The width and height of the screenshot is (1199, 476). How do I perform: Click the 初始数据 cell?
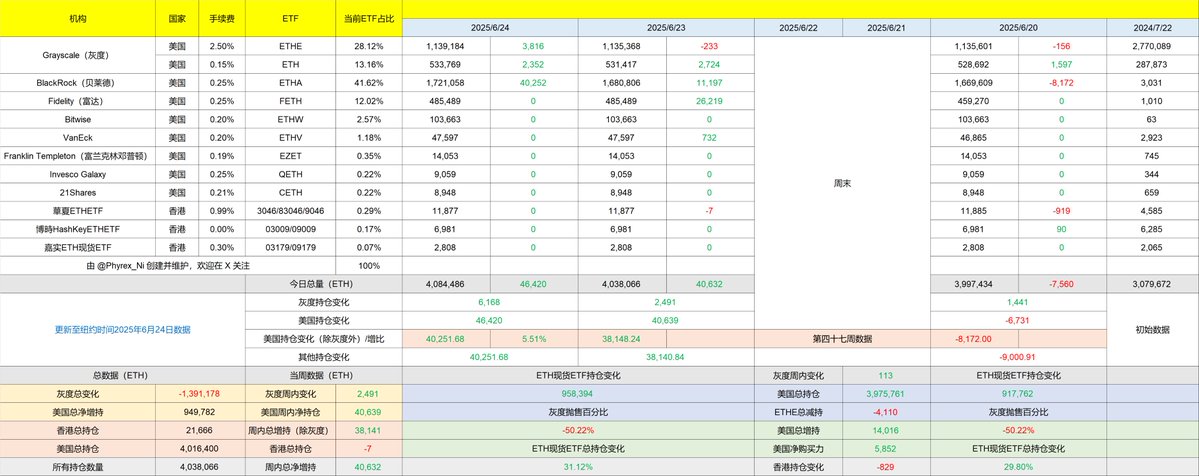coord(1153,330)
